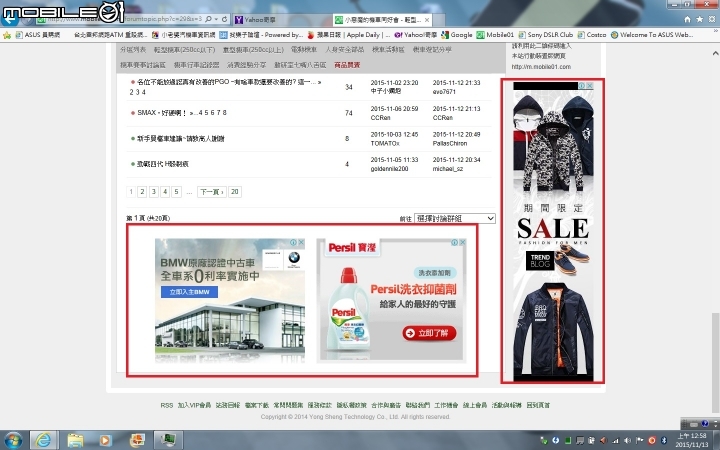Viewport: 720px width, 450px height.
Task: Open the ASUS 員購網 favorites bookmark
Action: coord(38,35)
